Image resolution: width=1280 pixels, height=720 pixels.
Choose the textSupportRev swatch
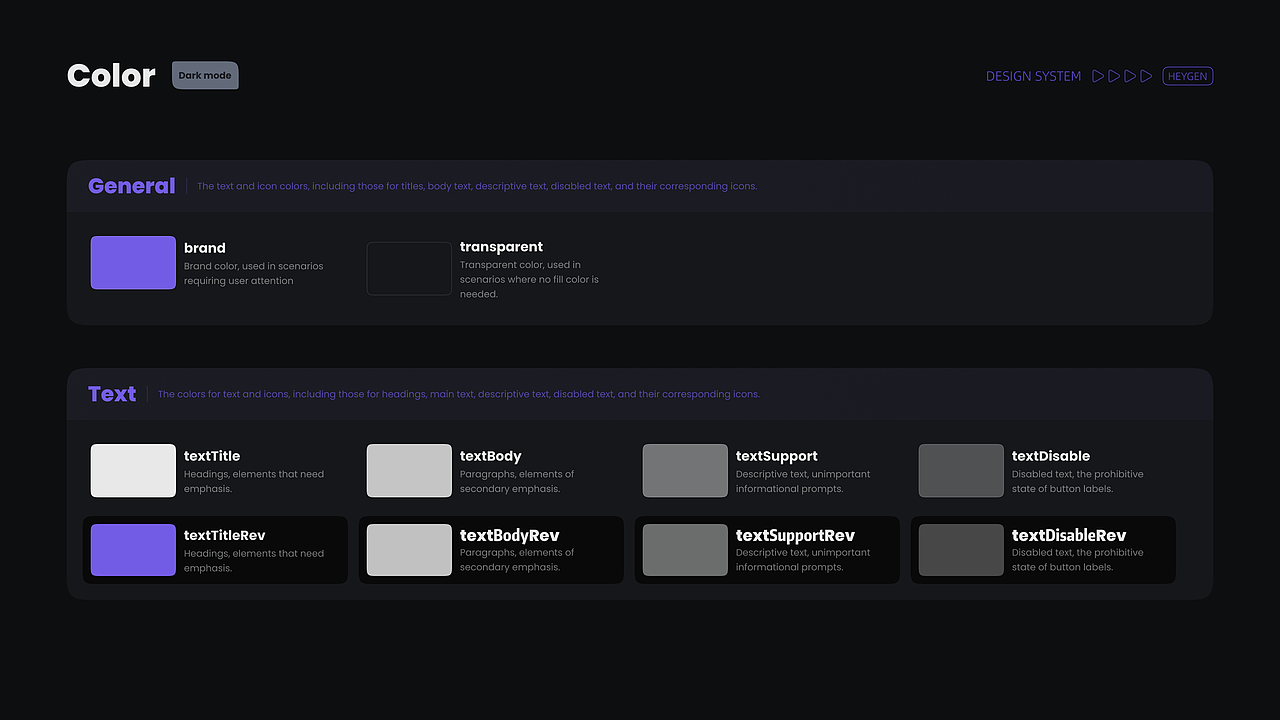(685, 550)
